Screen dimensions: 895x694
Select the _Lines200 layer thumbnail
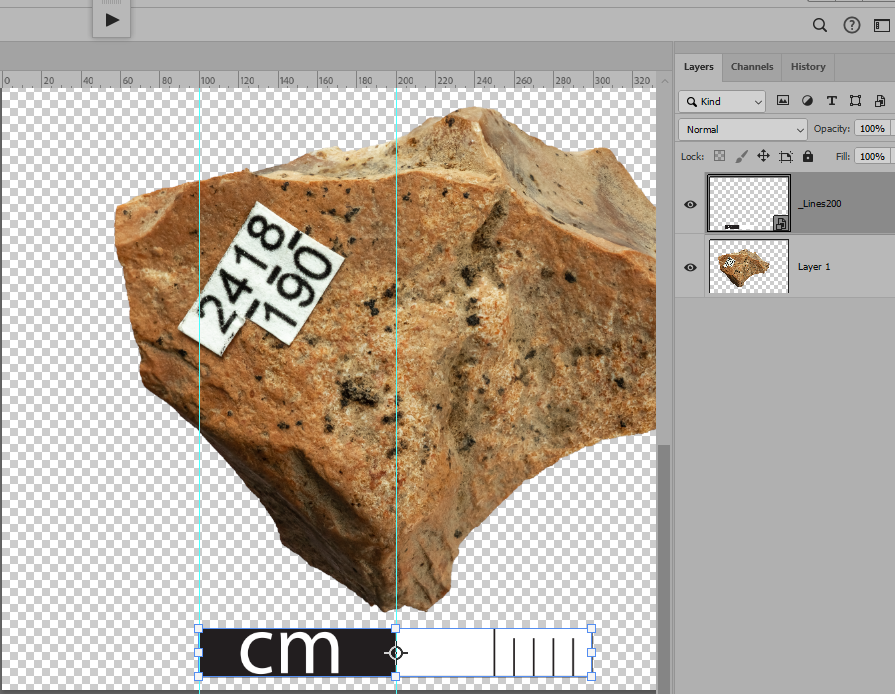pyautogui.click(x=749, y=203)
